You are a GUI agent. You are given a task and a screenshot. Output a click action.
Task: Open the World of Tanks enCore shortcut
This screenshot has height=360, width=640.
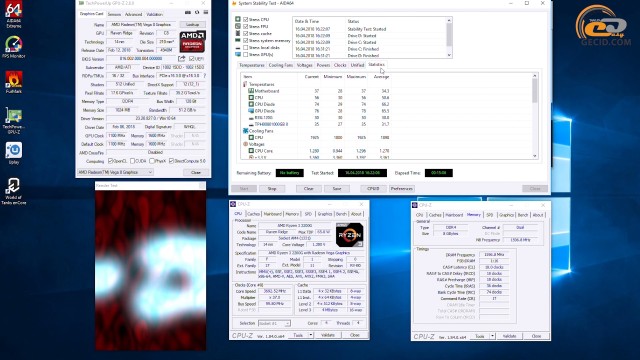click(13, 191)
